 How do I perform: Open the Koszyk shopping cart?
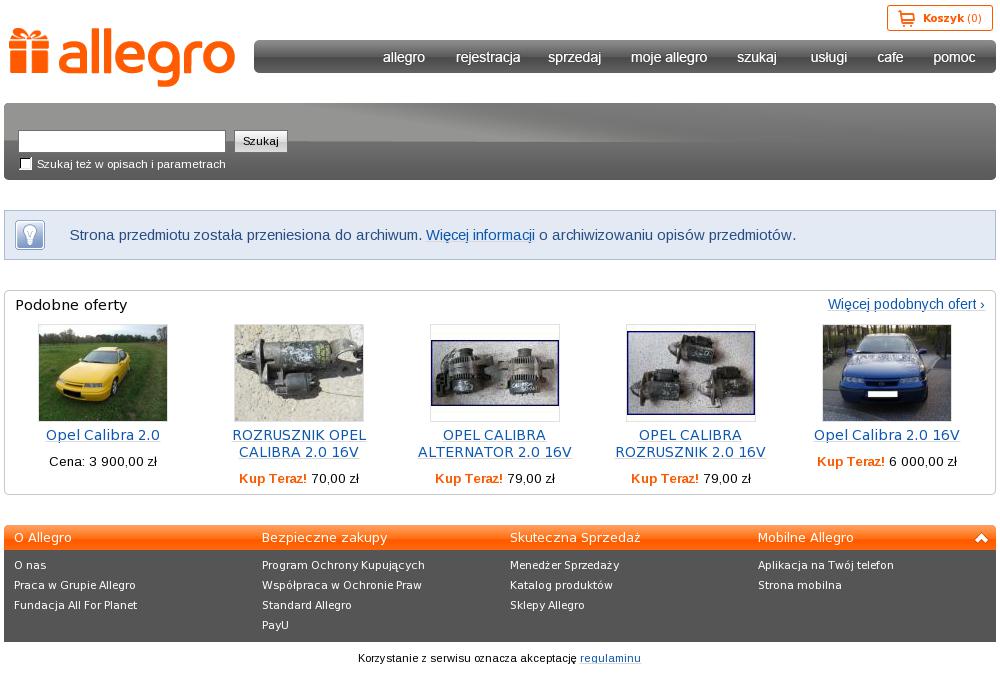click(939, 18)
